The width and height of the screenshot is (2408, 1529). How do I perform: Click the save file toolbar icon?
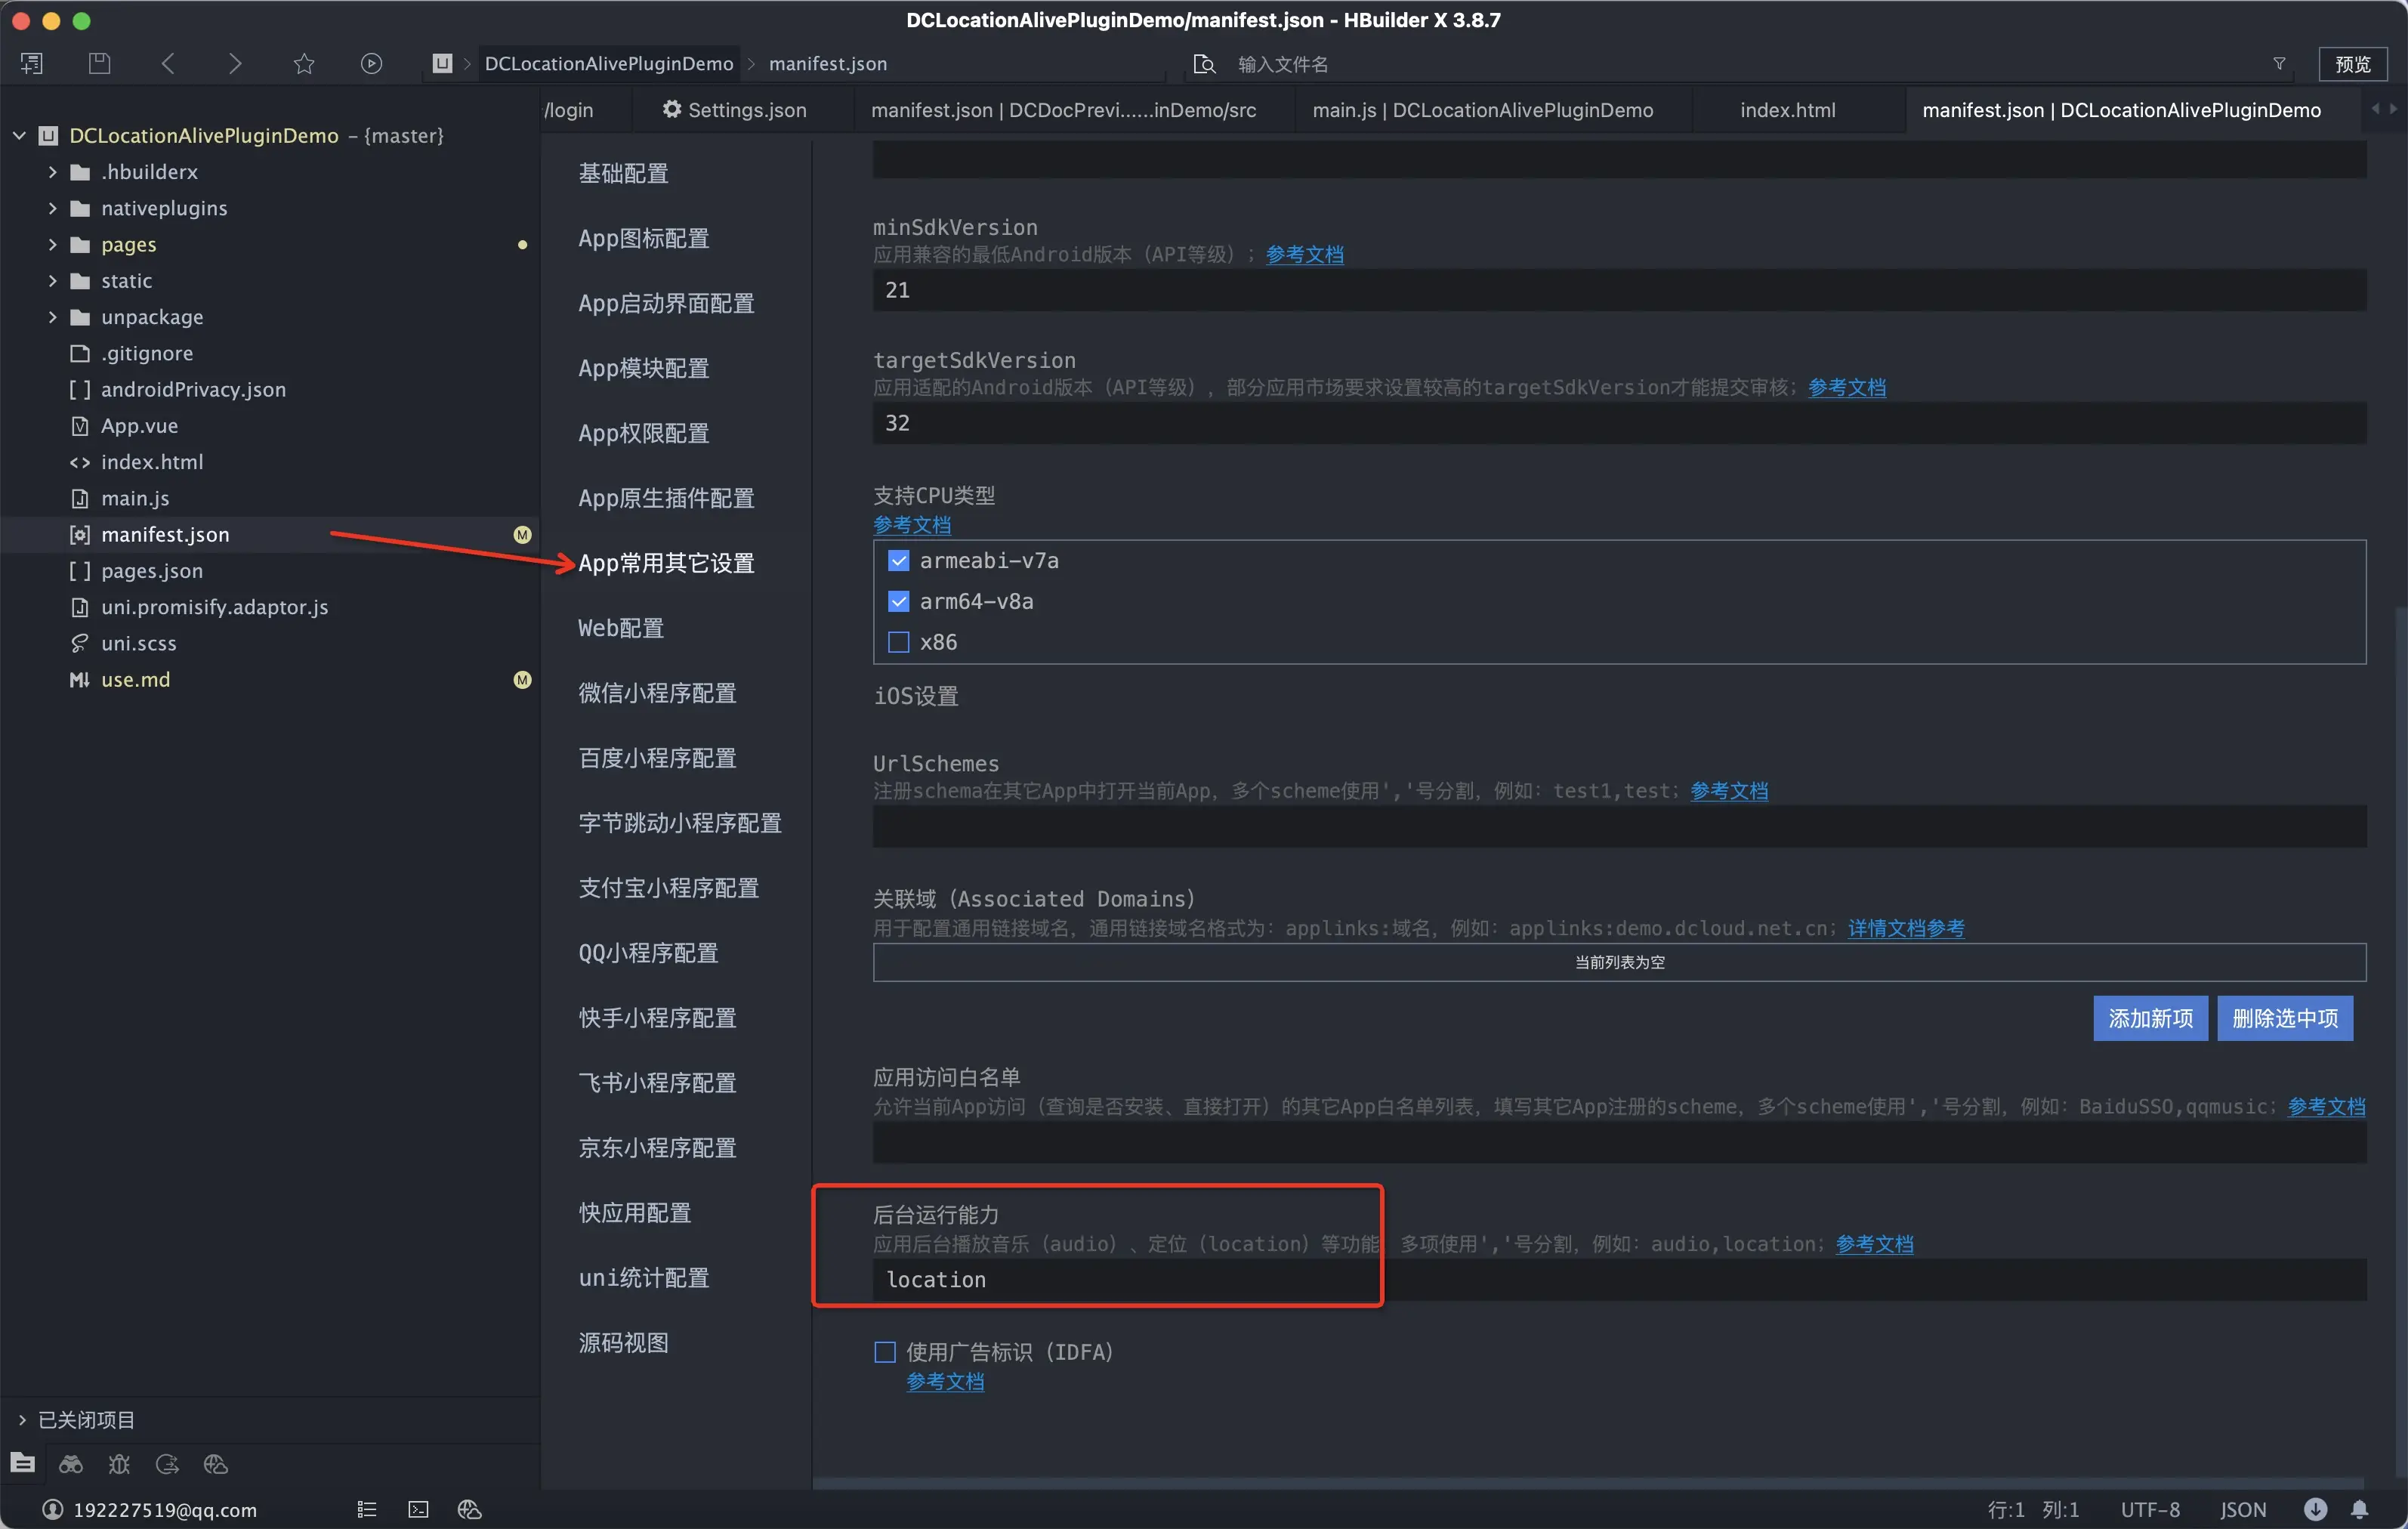tap(99, 64)
